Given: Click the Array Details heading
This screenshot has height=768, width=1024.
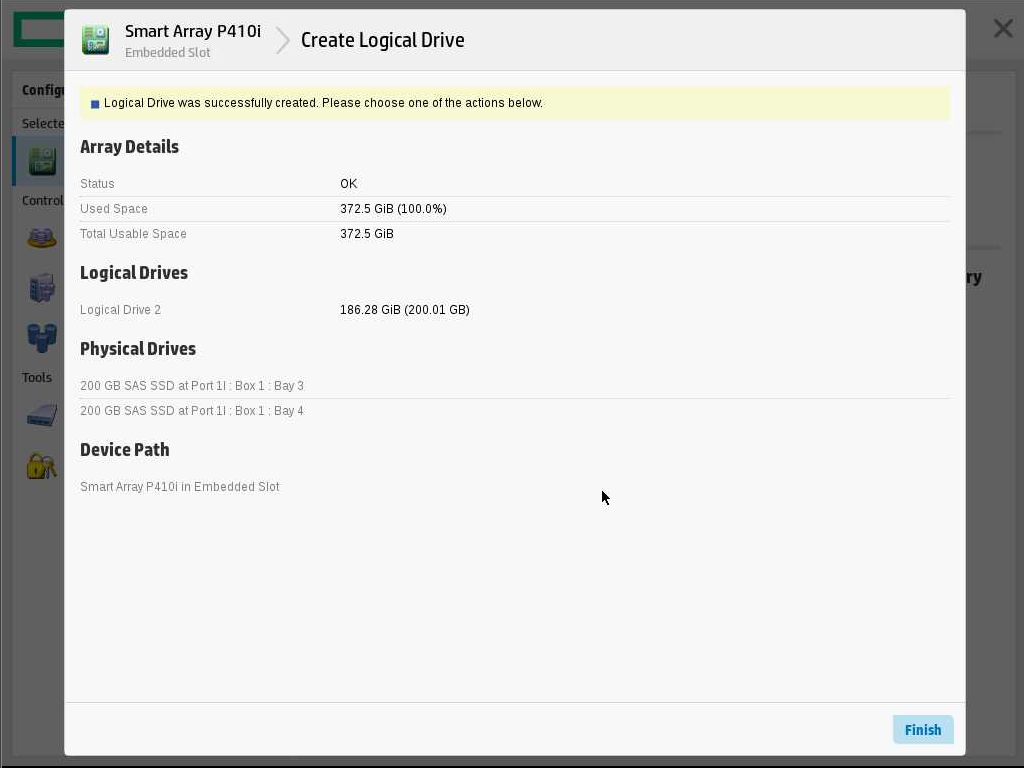Looking at the screenshot, I should (129, 147).
